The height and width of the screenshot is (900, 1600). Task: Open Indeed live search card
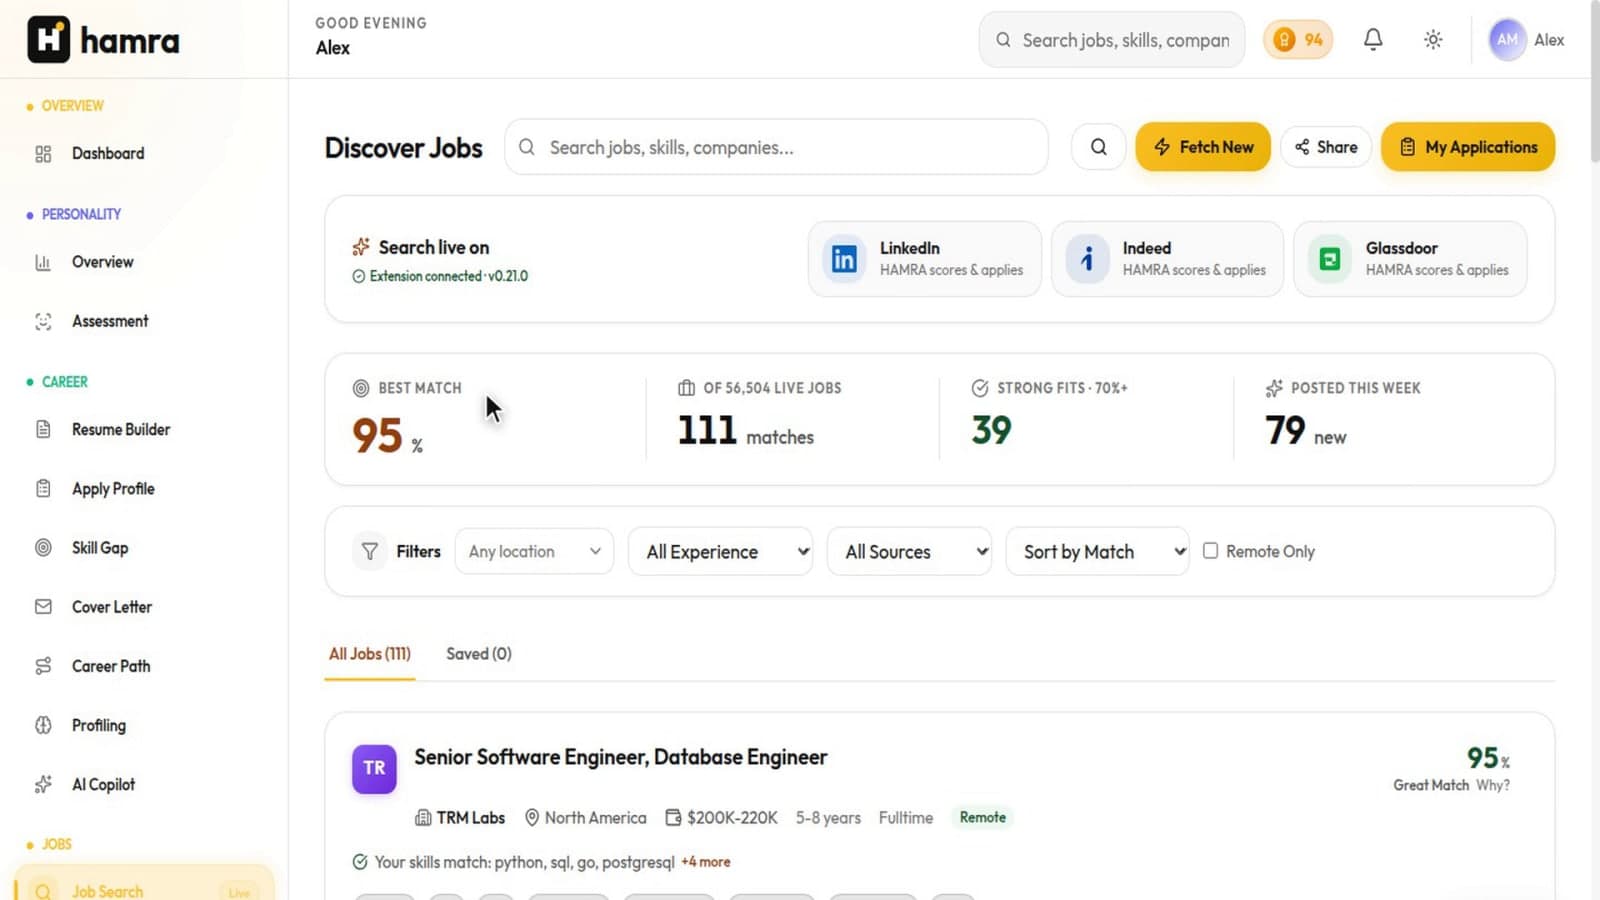1167,259
